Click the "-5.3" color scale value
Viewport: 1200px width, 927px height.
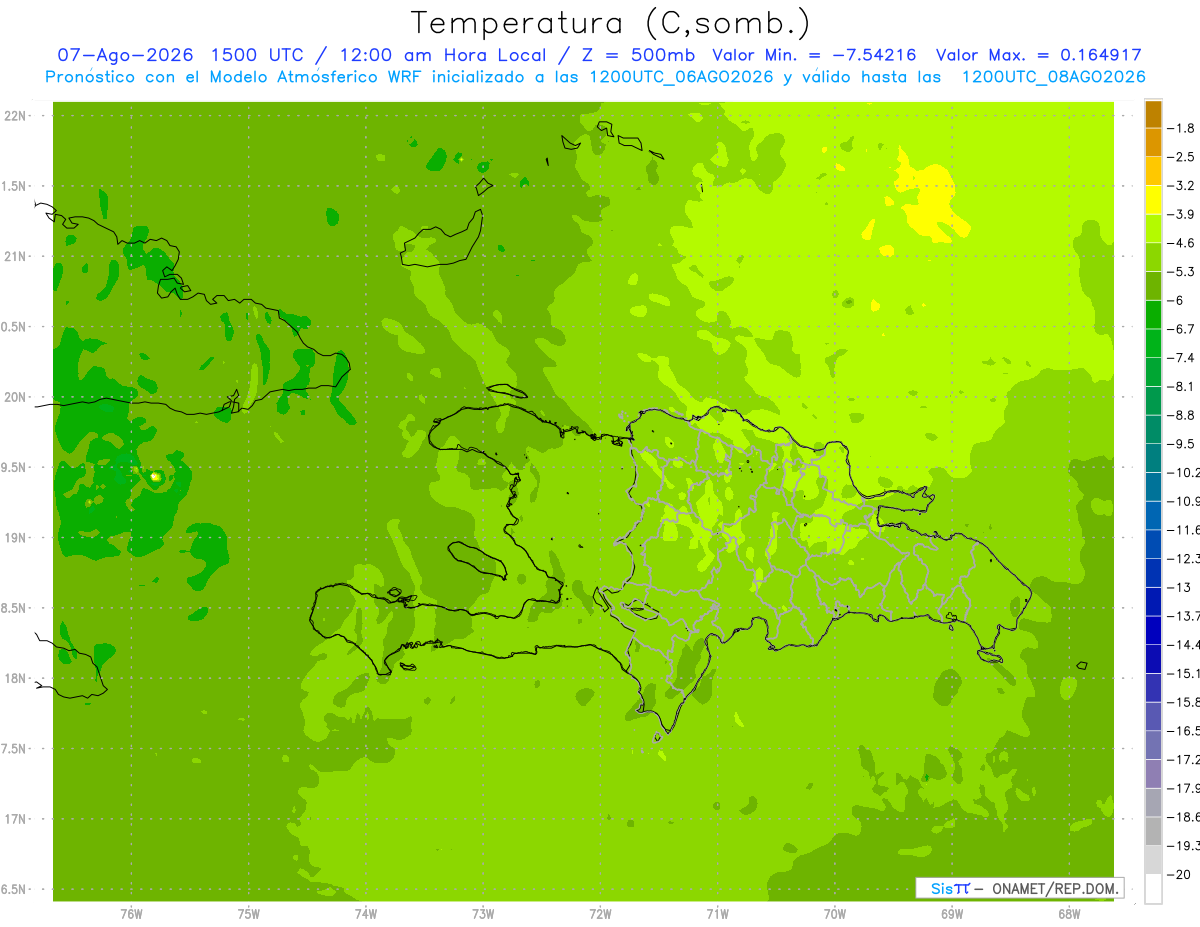[1182, 271]
